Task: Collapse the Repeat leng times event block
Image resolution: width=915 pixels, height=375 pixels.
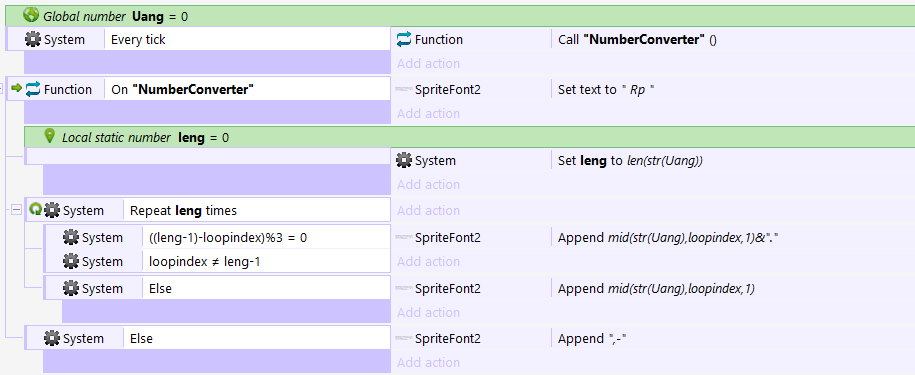Action: point(16,210)
